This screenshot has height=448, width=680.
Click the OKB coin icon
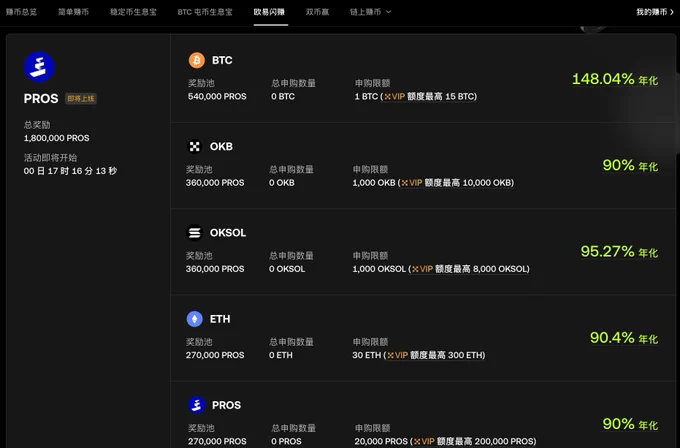tap(194, 147)
